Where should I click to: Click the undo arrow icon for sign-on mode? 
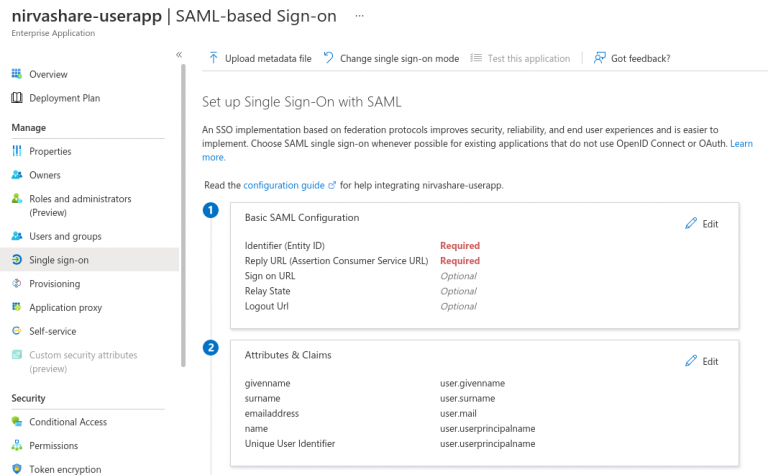[329, 58]
